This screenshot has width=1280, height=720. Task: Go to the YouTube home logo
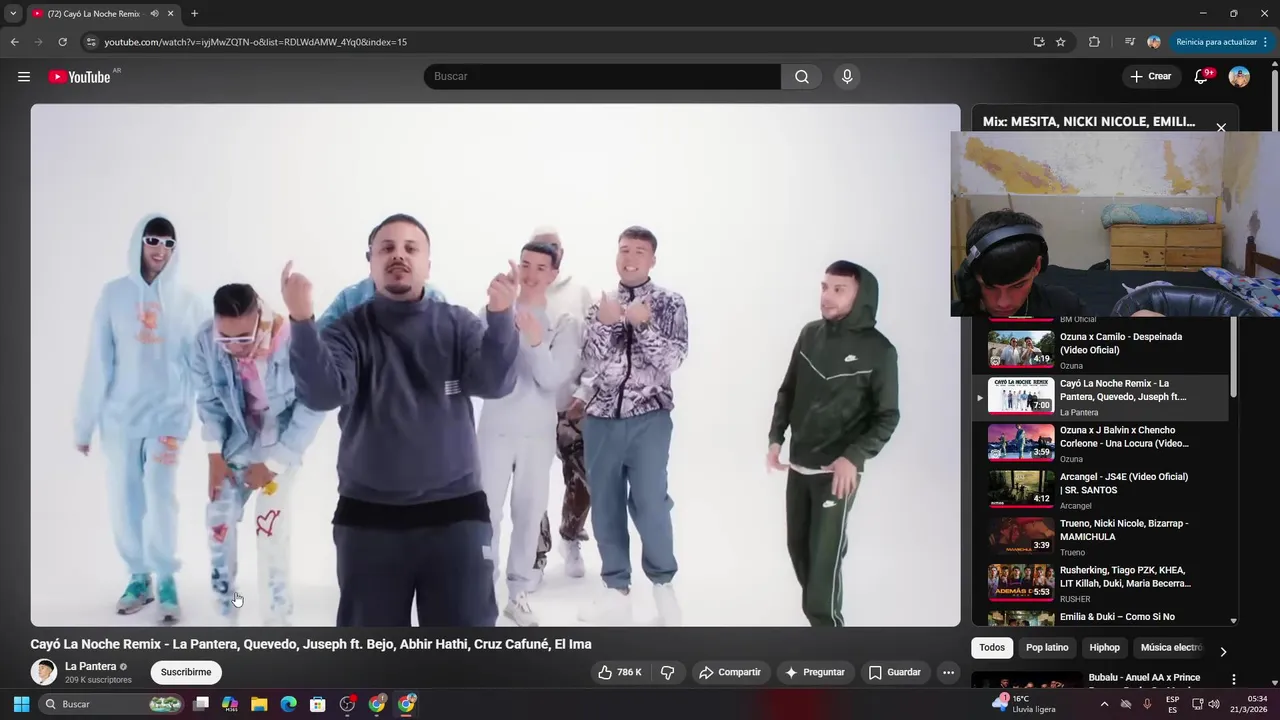(x=79, y=77)
